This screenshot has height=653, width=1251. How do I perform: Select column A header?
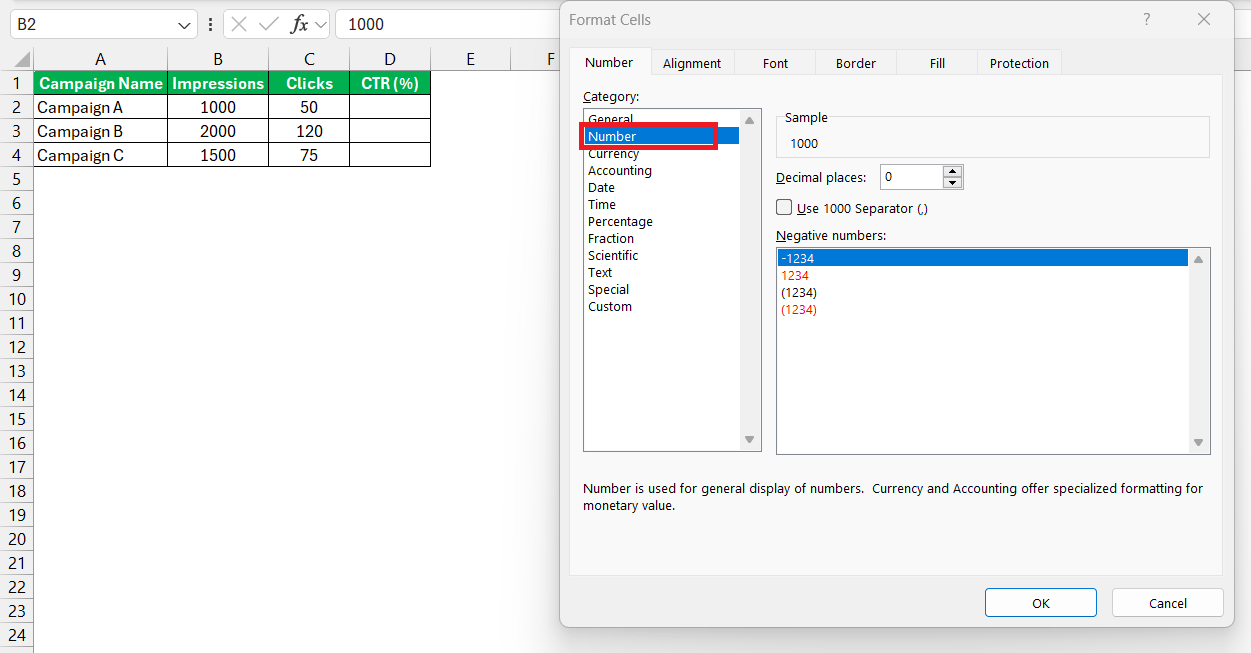[101, 60]
